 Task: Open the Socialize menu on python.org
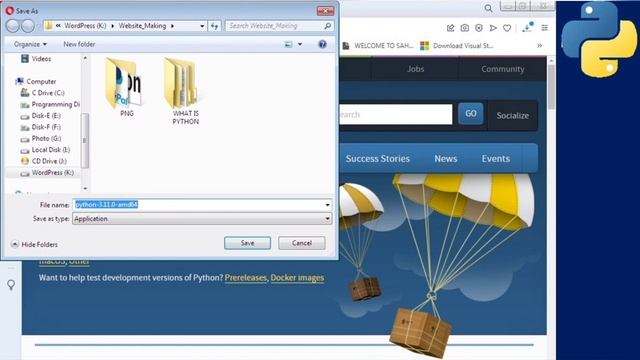pyautogui.click(x=513, y=116)
